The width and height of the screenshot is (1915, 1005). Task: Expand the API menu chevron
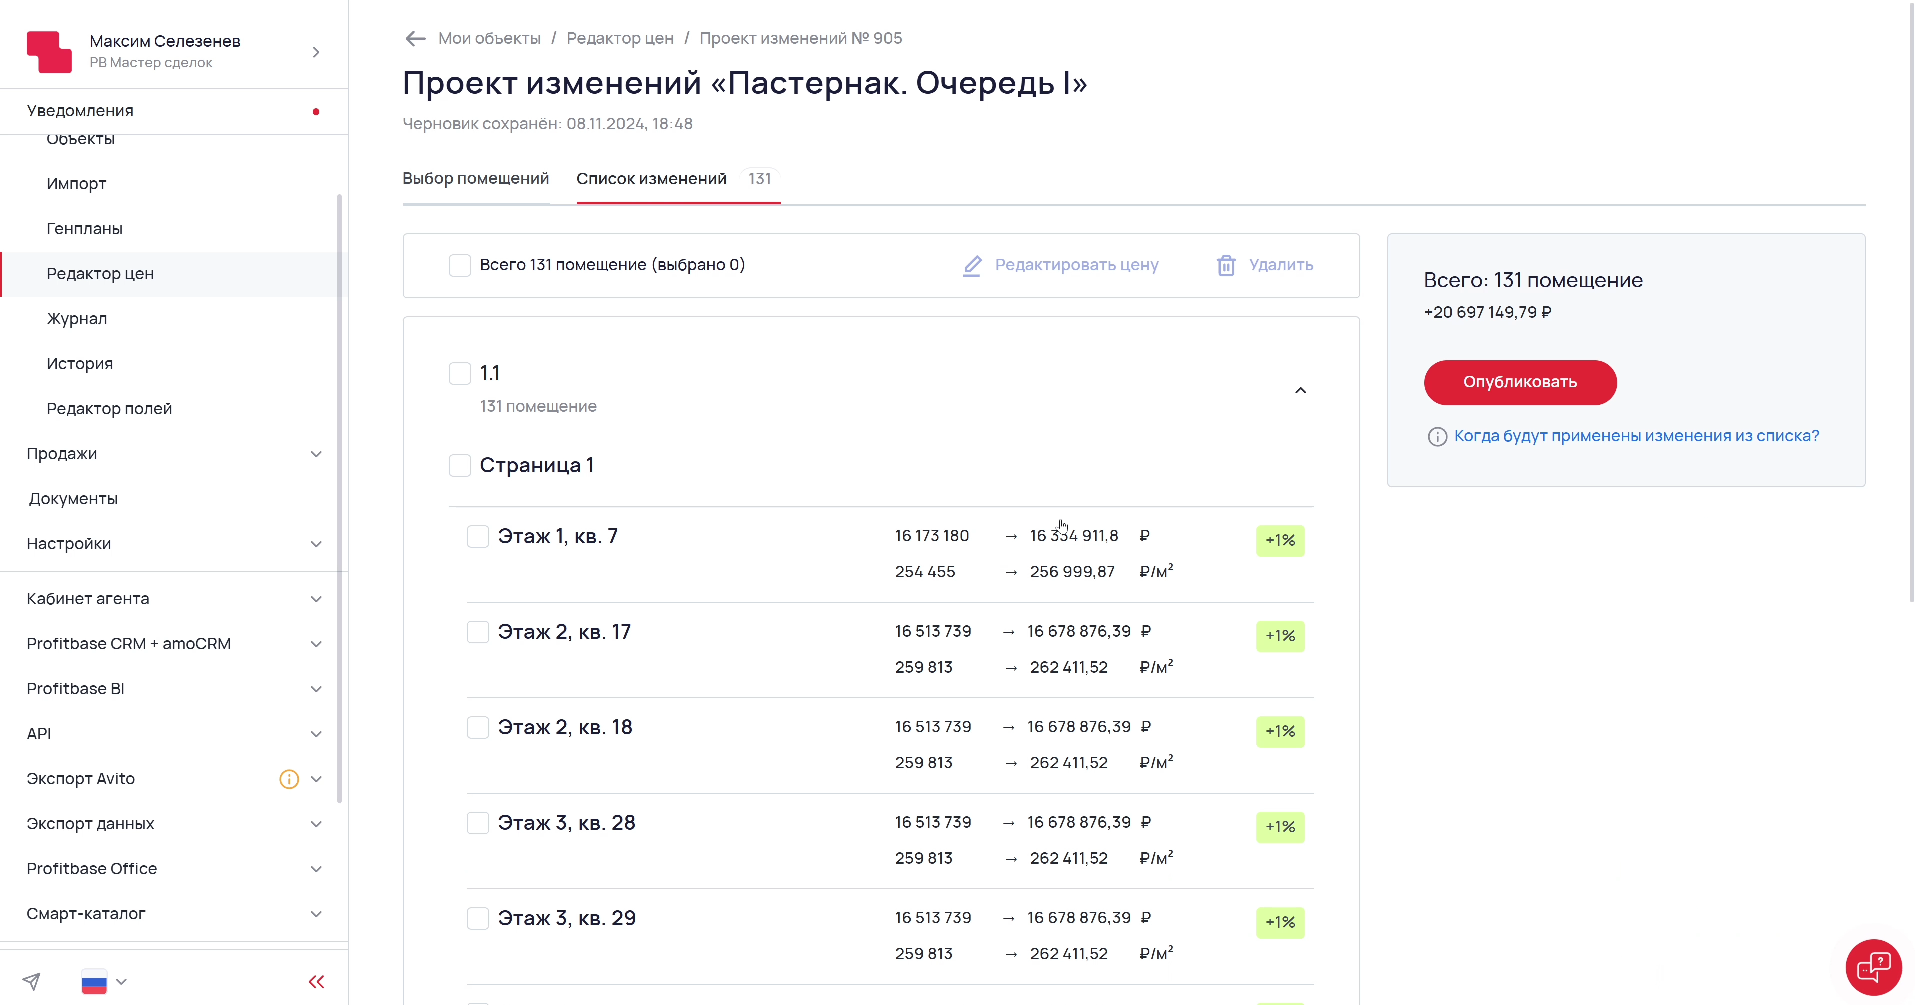[316, 734]
